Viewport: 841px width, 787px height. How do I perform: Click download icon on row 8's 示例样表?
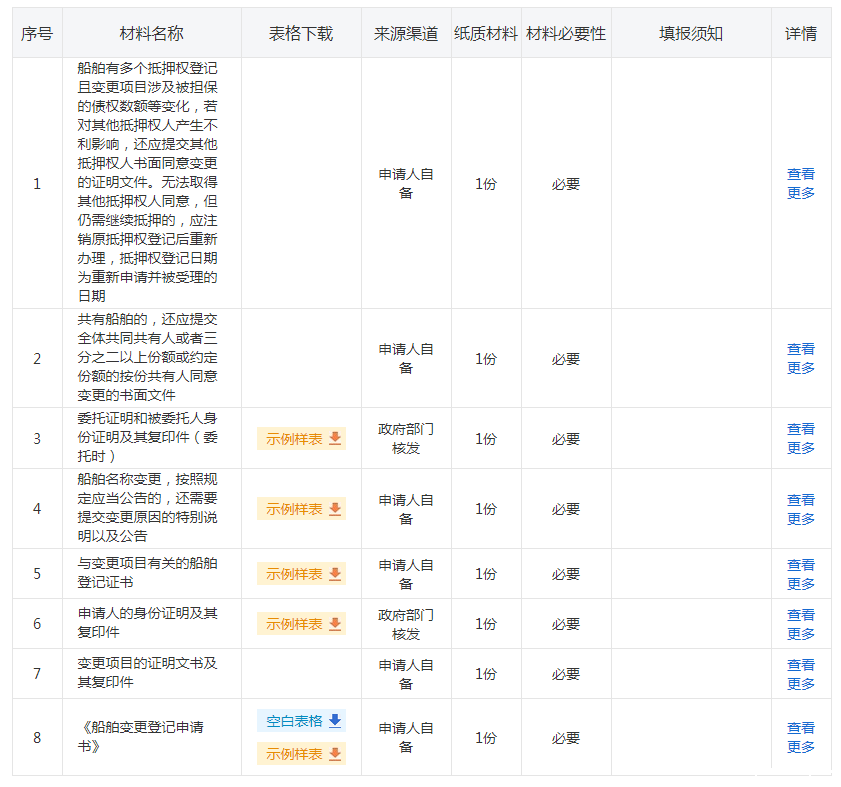pyautogui.click(x=335, y=754)
